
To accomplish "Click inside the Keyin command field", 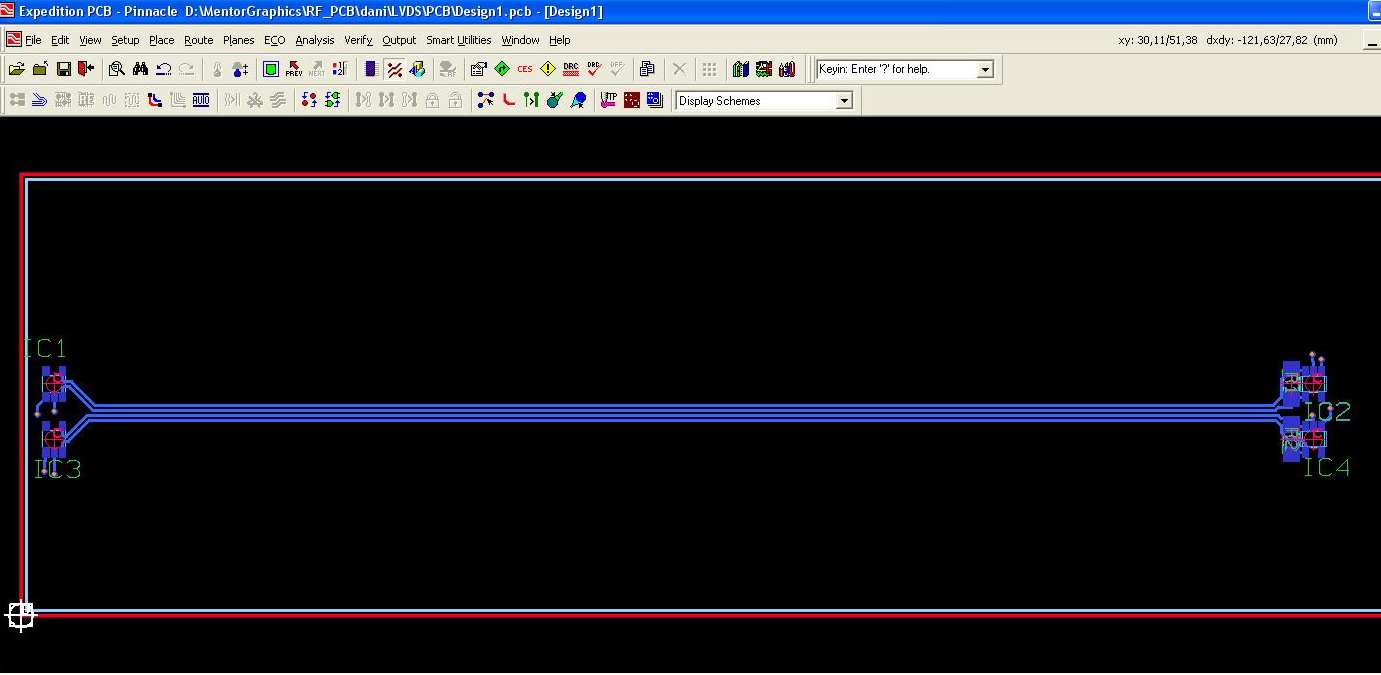I will [x=896, y=69].
